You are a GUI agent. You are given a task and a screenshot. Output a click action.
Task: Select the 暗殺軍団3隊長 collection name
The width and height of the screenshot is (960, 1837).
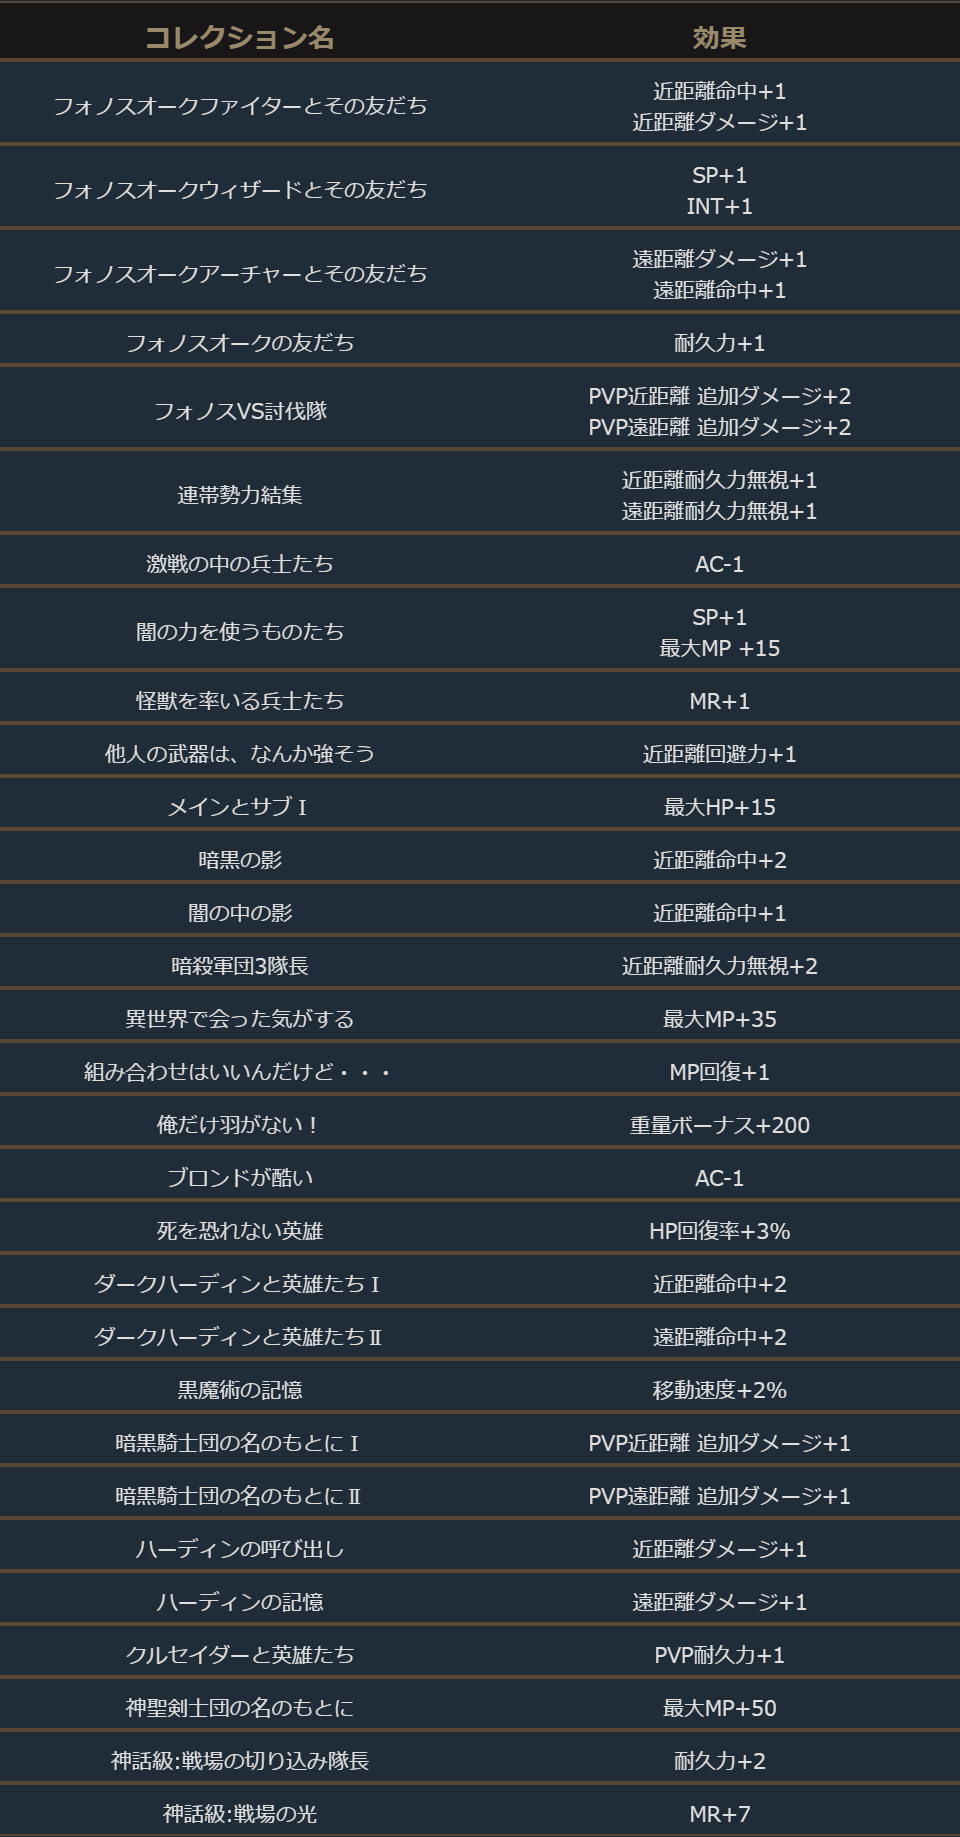240,966
